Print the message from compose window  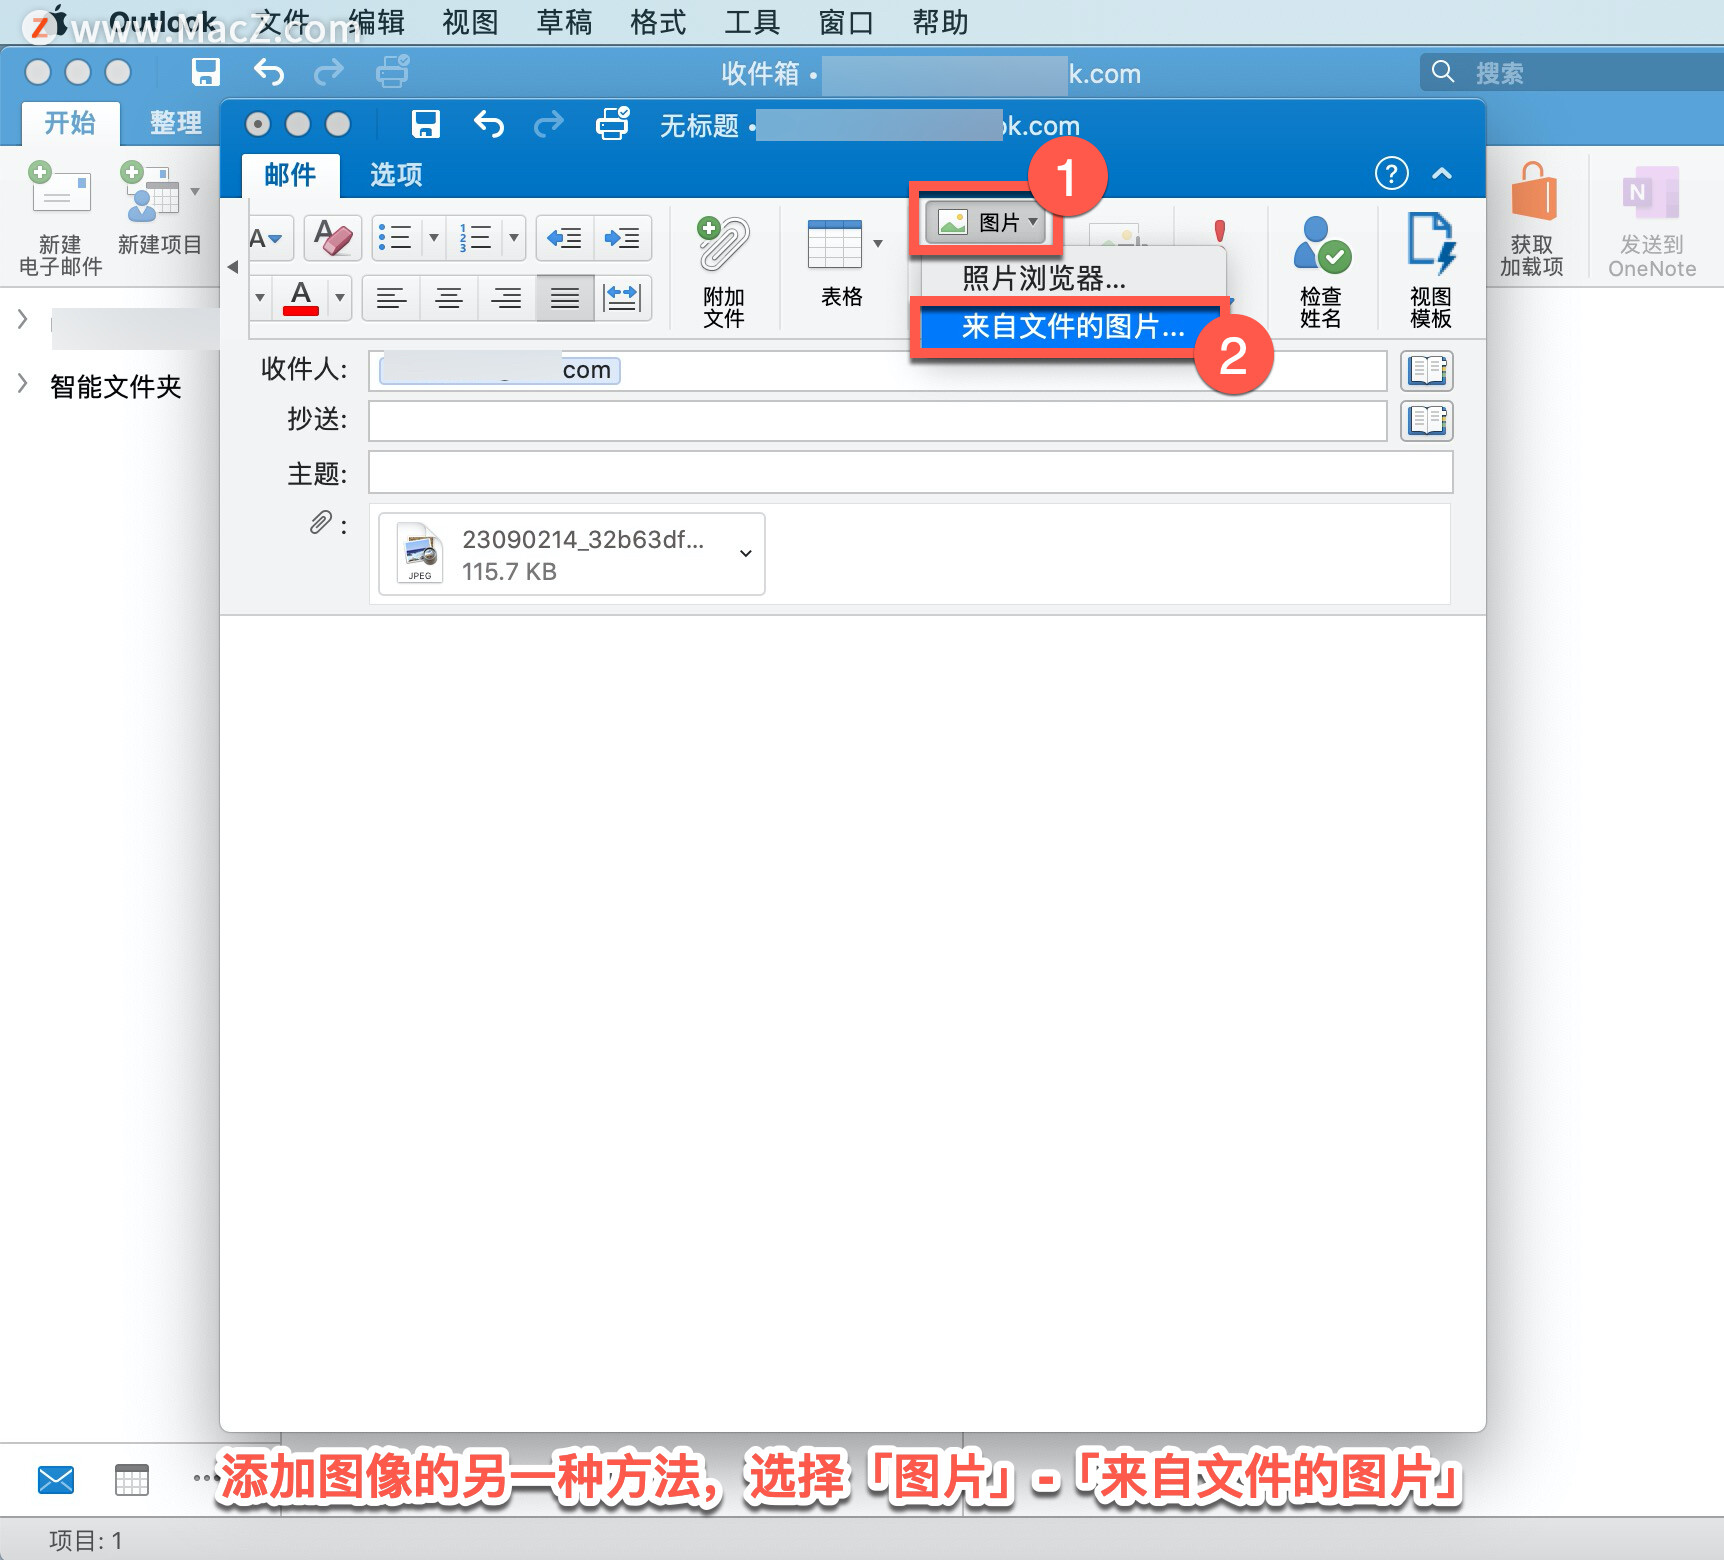(613, 124)
